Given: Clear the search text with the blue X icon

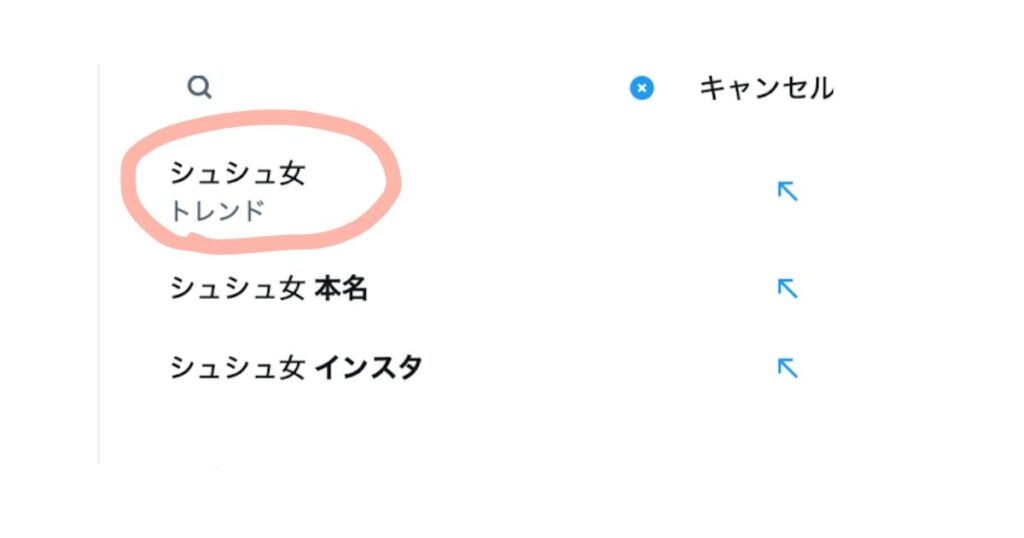Looking at the screenshot, I should [x=641, y=88].
